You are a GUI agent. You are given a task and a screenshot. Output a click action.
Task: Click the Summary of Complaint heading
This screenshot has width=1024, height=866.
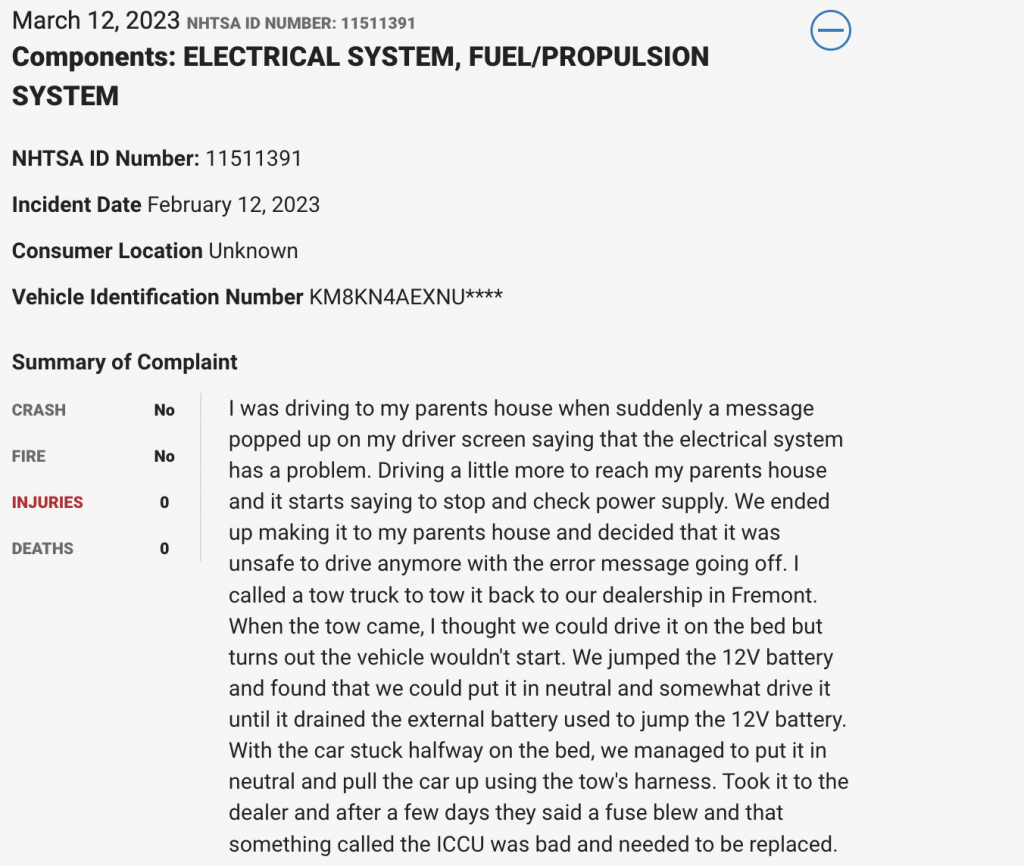[125, 362]
